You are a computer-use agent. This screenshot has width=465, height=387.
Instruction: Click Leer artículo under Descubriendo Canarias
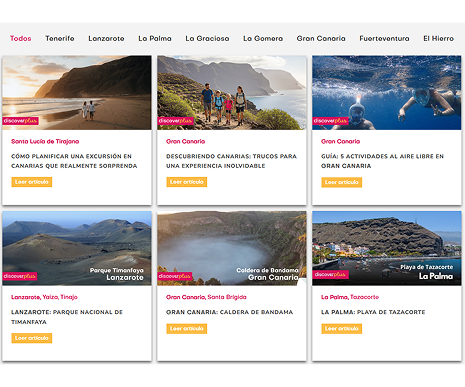pos(187,182)
